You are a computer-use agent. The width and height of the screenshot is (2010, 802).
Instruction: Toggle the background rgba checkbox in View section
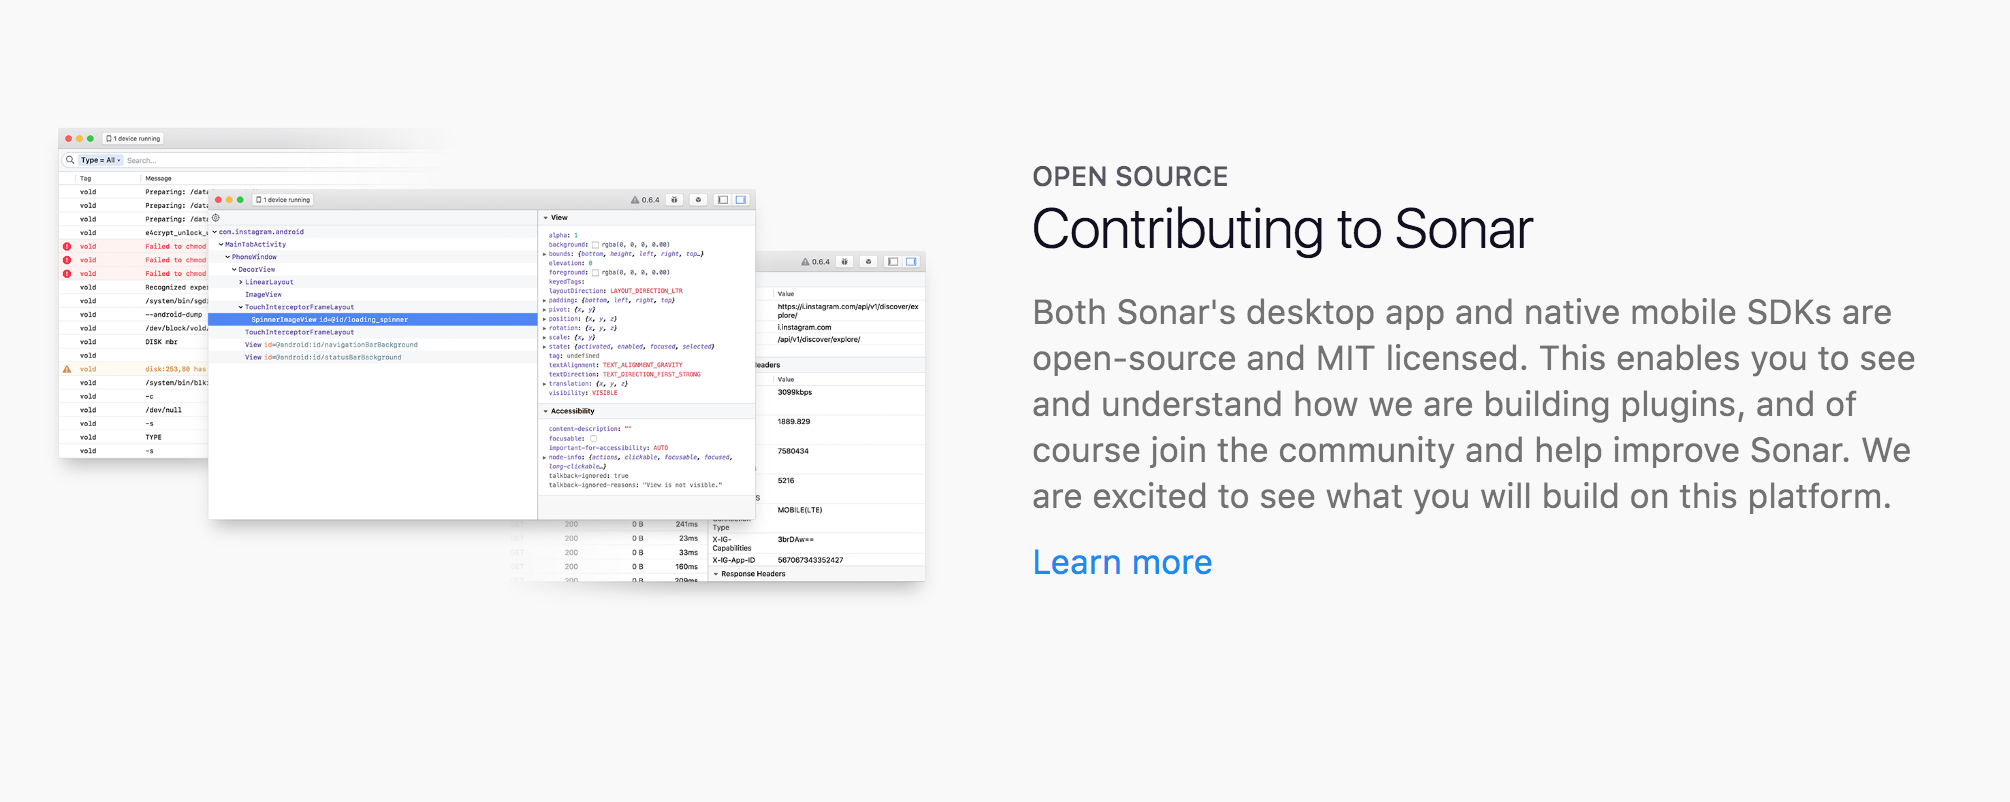click(x=595, y=244)
